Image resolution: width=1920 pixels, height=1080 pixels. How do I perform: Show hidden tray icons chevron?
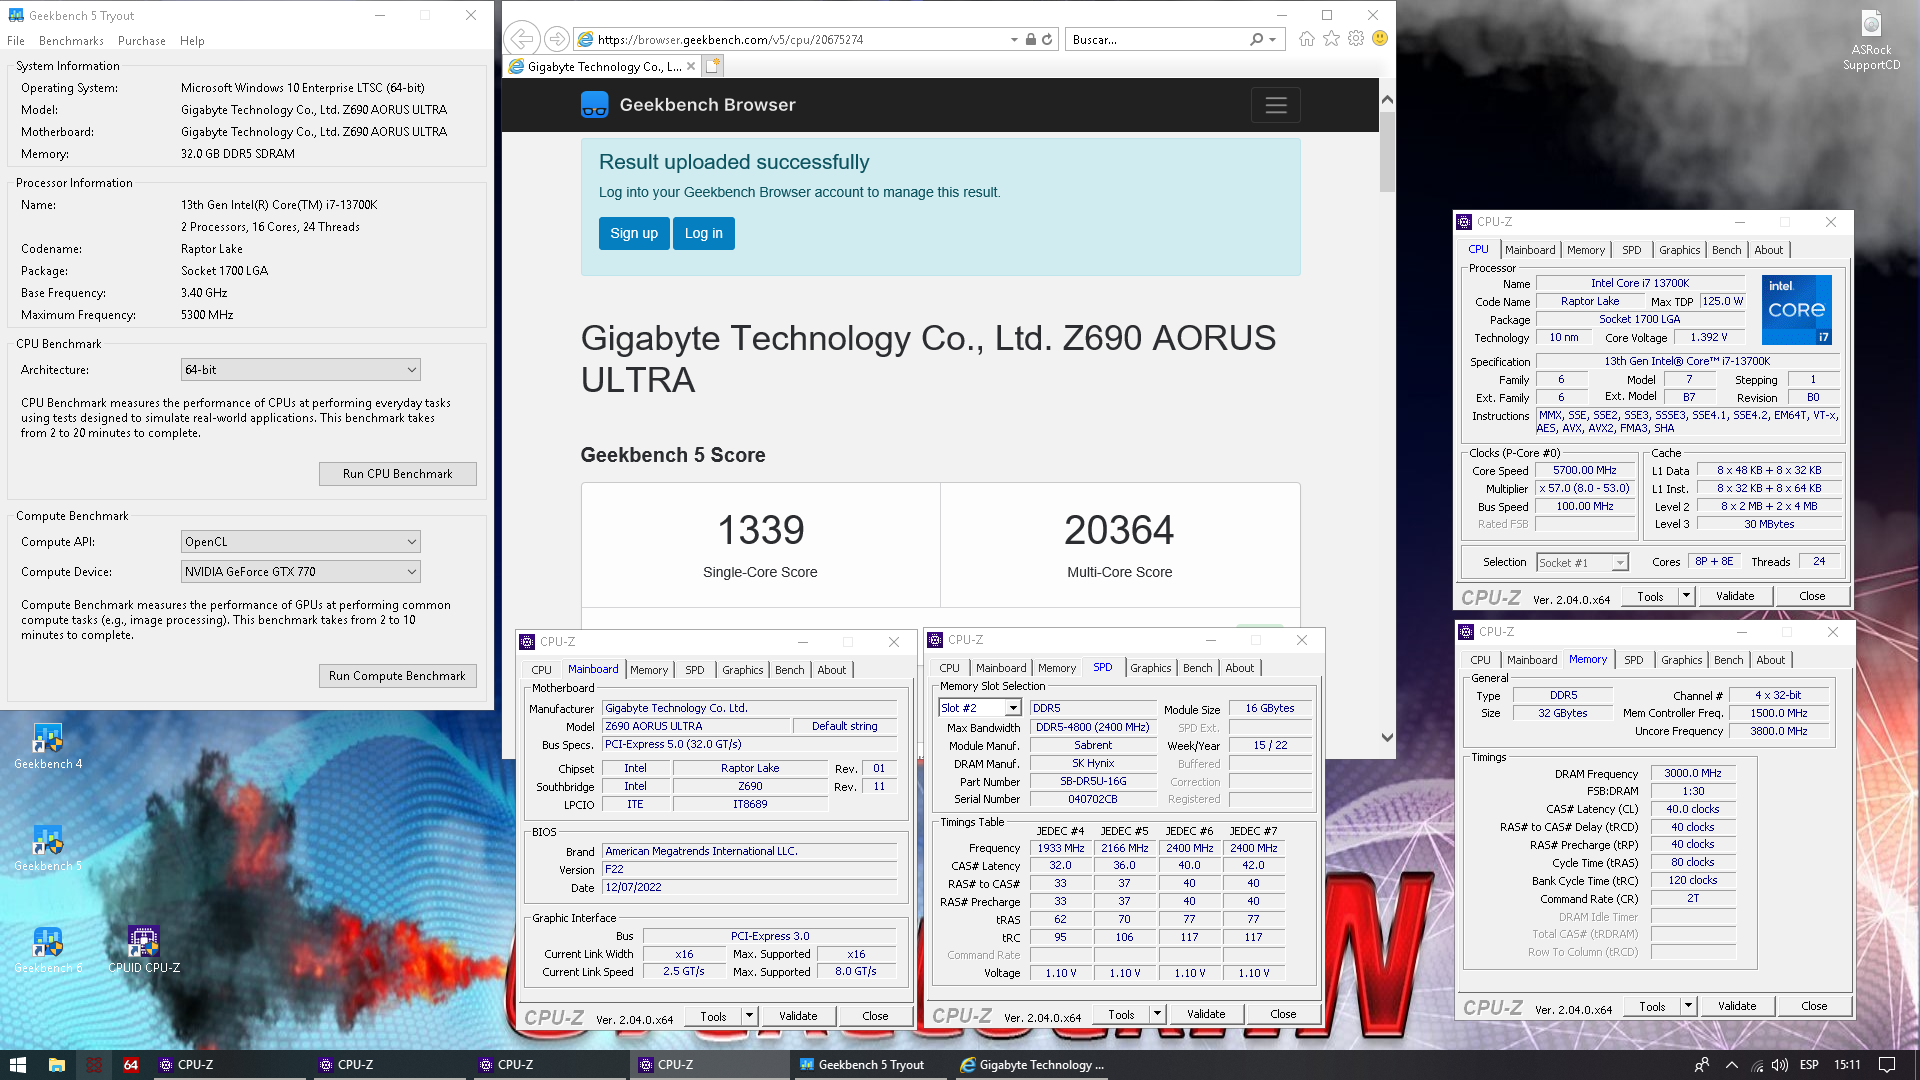1732,1065
